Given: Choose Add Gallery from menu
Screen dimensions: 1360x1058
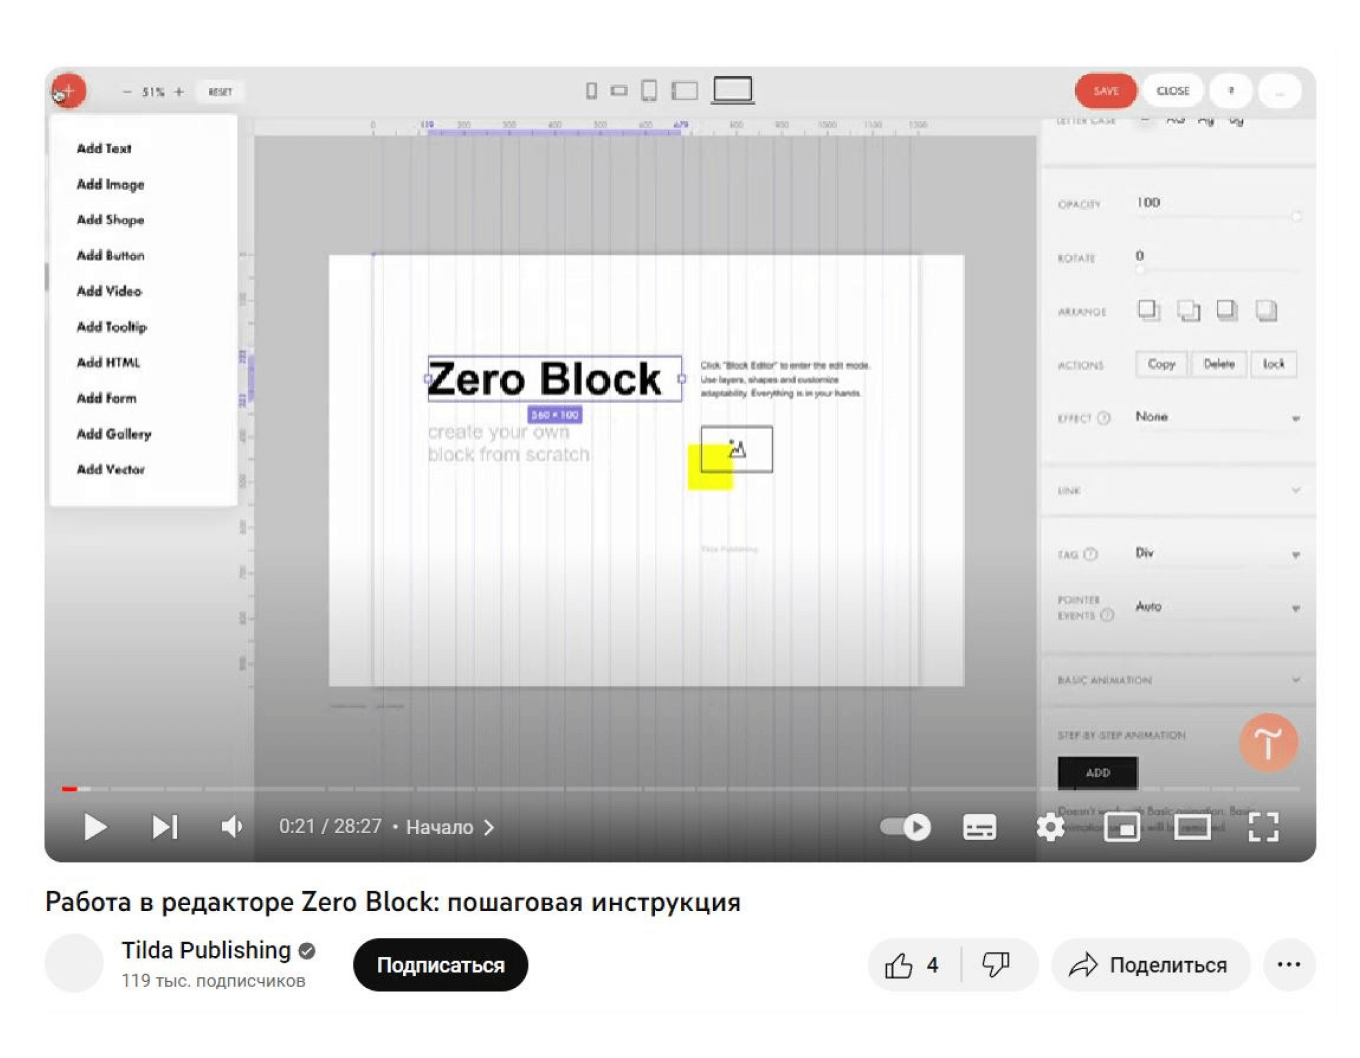Looking at the screenshot, I should [x=114, y=434].
